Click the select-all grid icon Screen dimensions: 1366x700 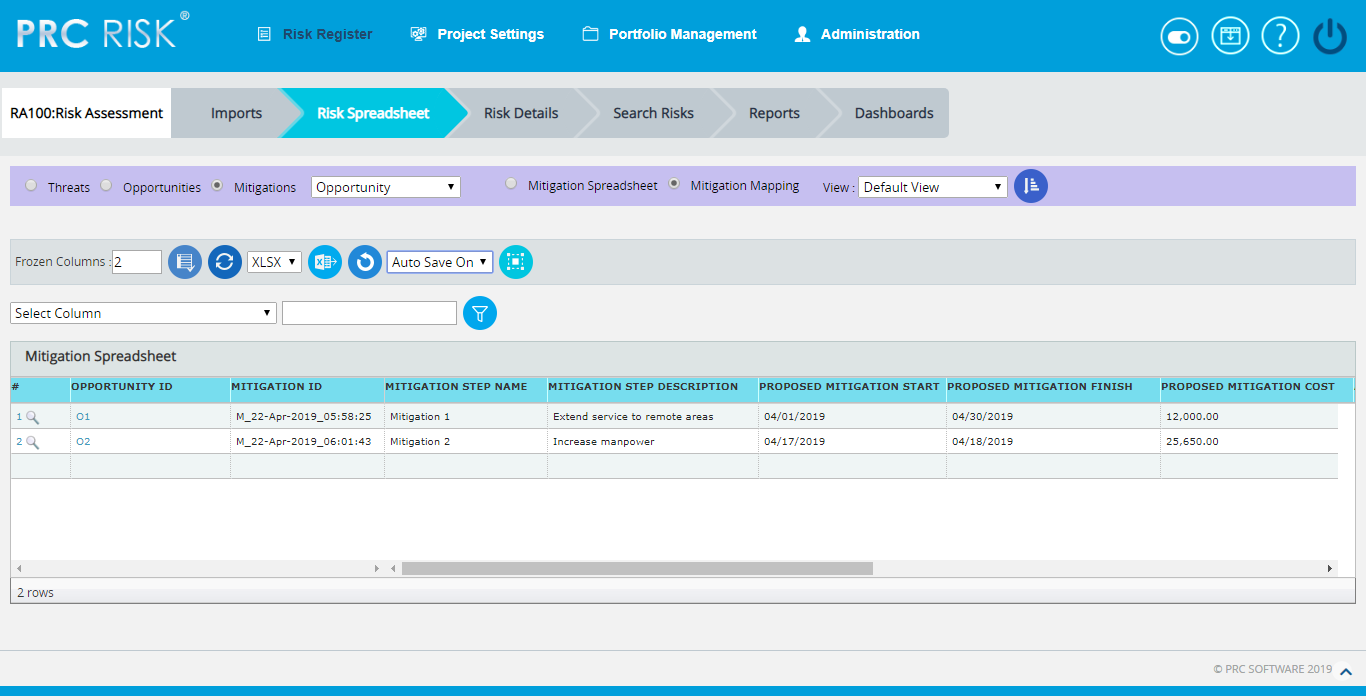tap(516, 262)
